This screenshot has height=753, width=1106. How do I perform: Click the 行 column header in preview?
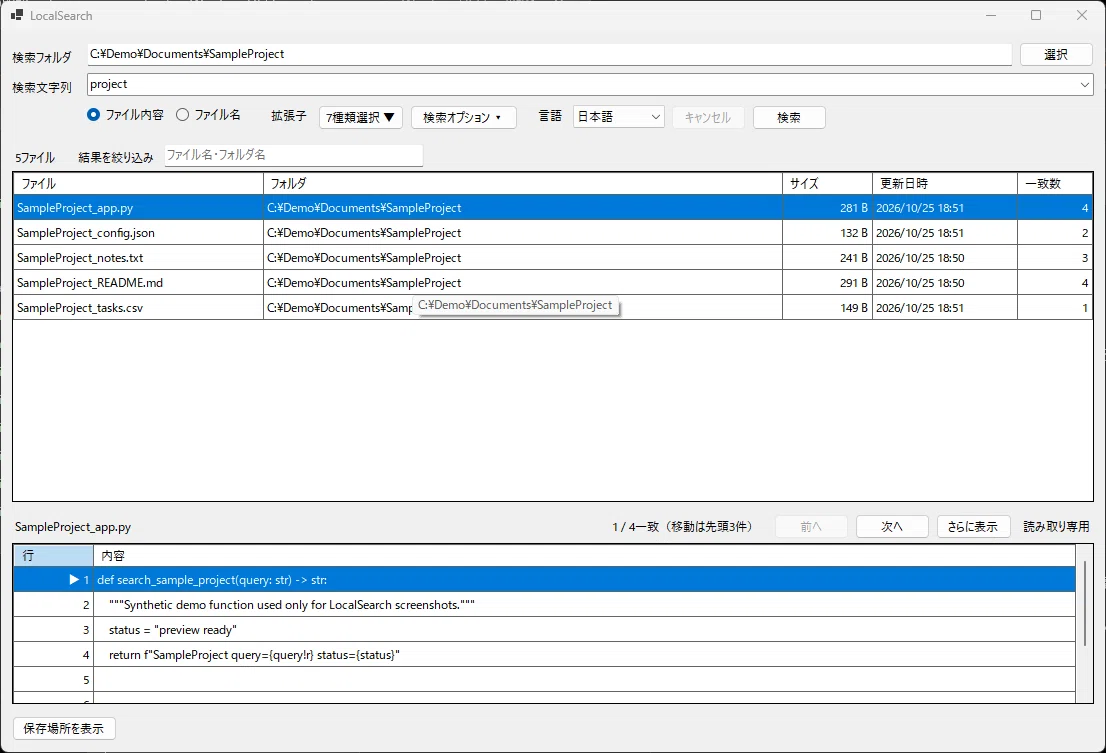pos(54,556)
